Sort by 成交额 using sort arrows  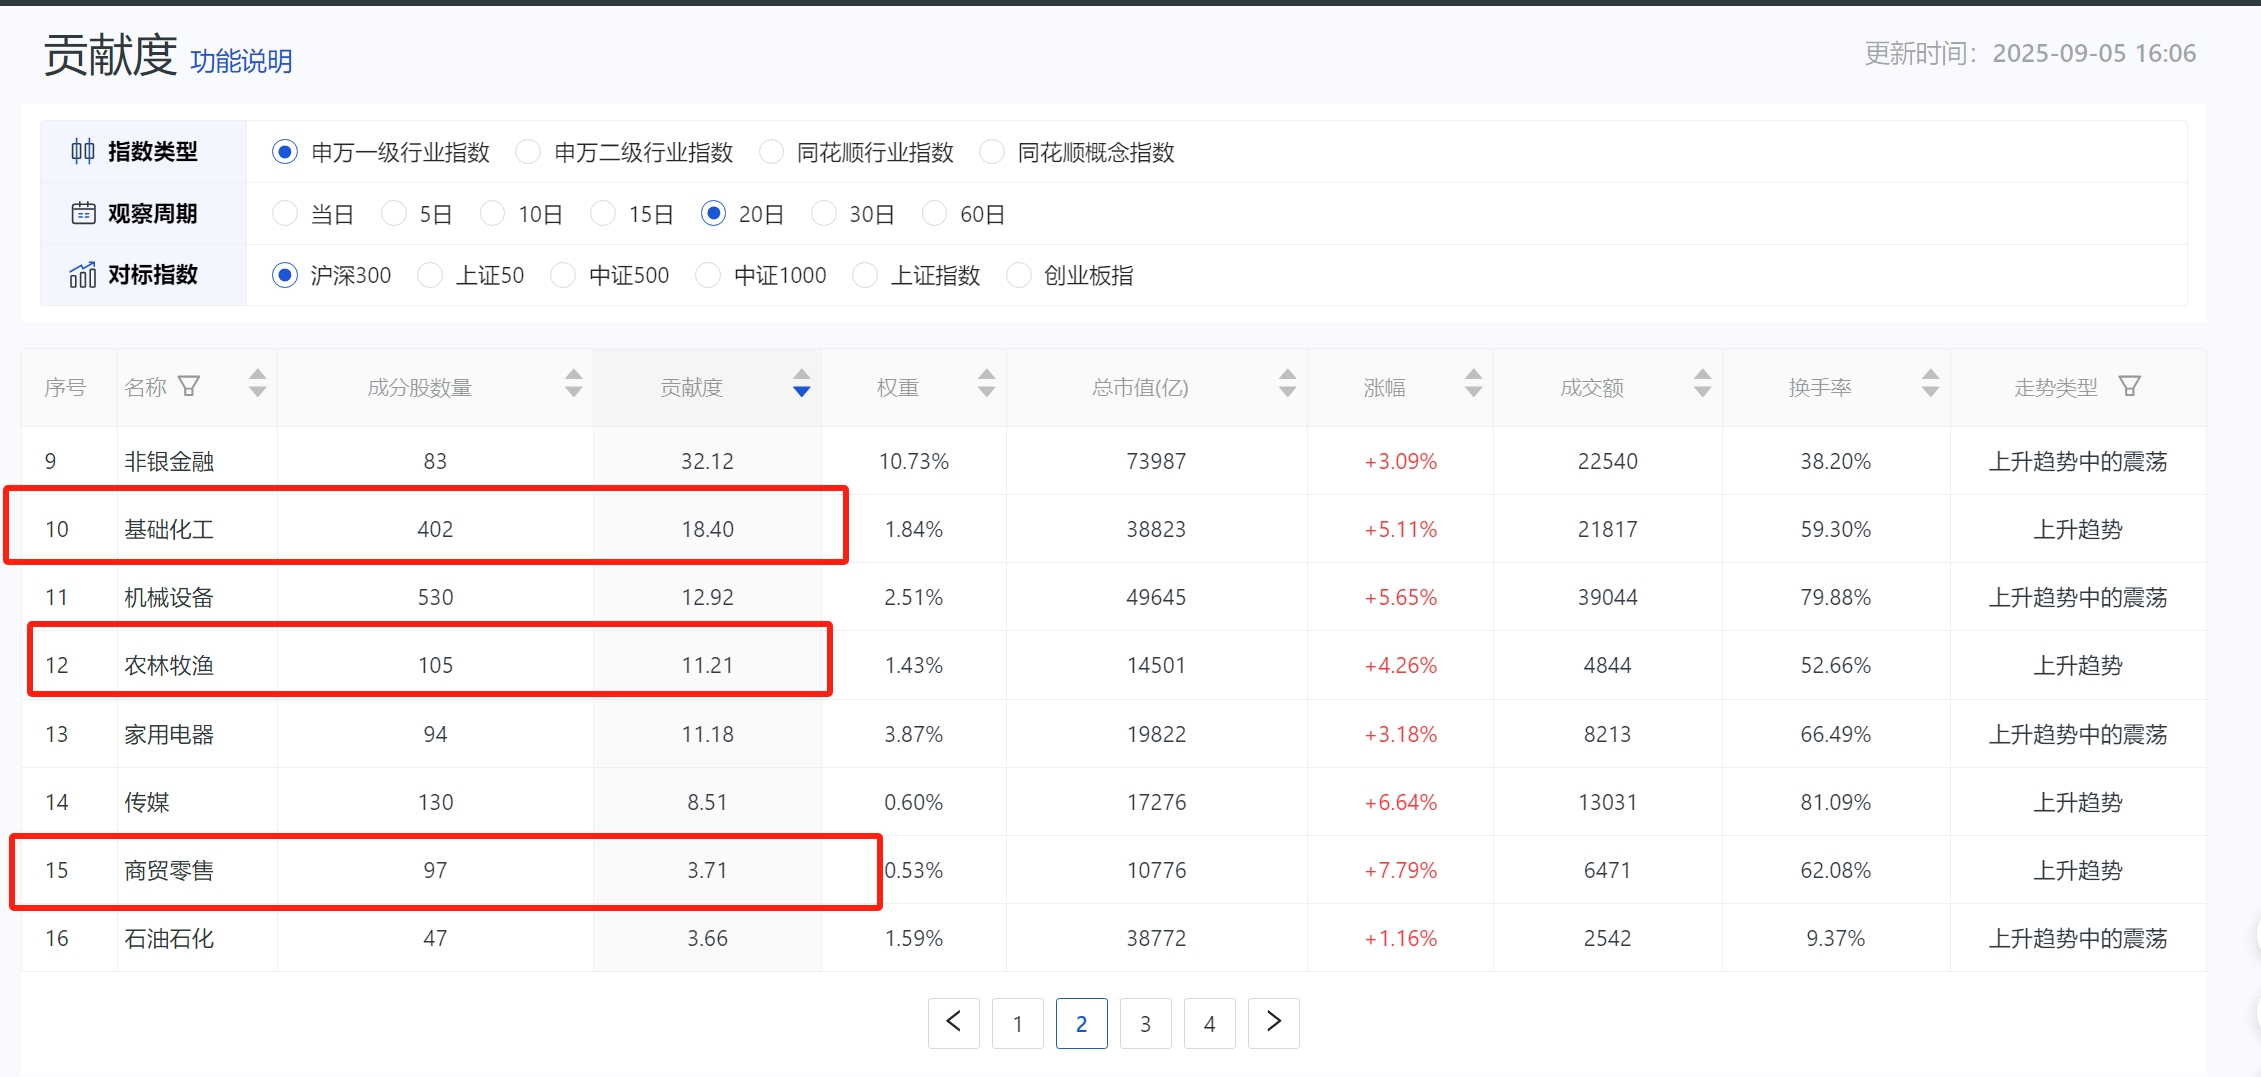(x=1702, y=384)
